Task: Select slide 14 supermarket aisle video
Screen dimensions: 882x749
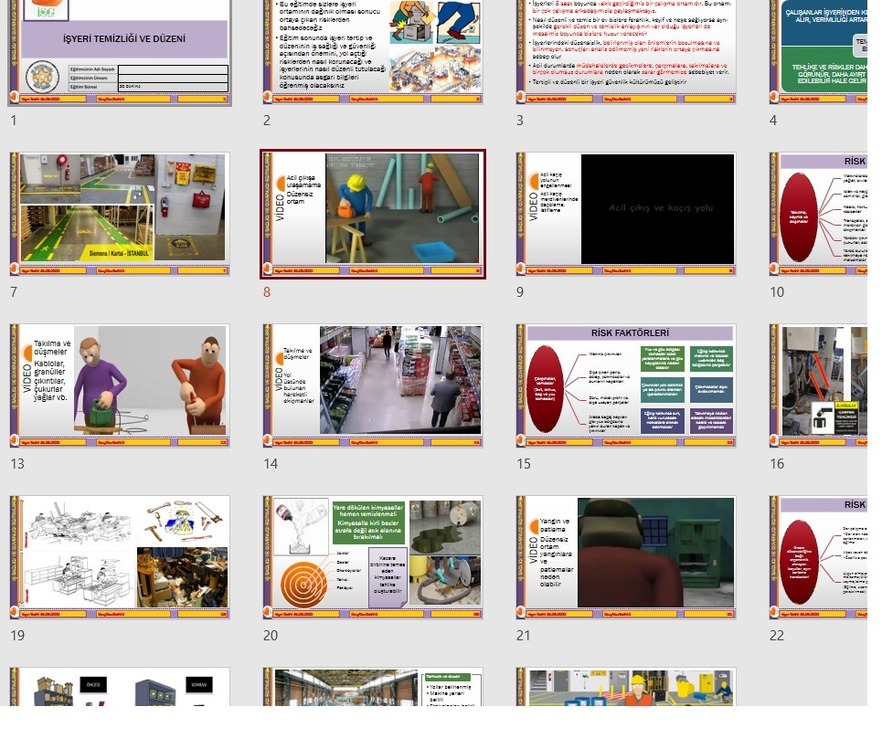Action: click(373, 385)
